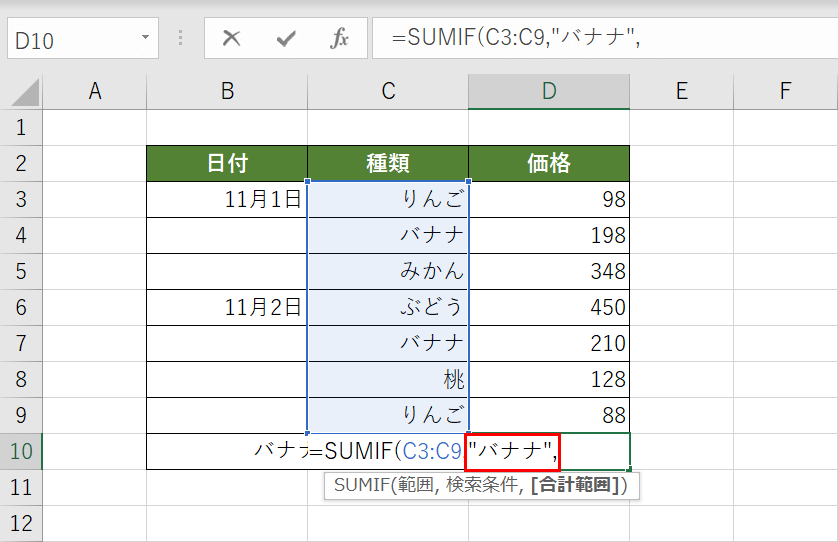Click the Name Box showing D10
Screen dimensions: 838x542
click(x=70, y=39)
